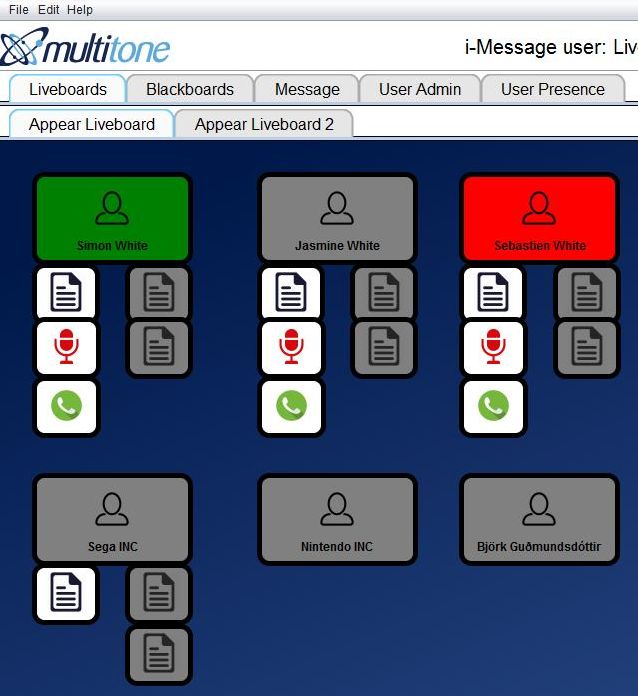Click upper grey document icon under Jasmine White
The width and height of the screenshot is (638, 696).
tap(384, 293)
